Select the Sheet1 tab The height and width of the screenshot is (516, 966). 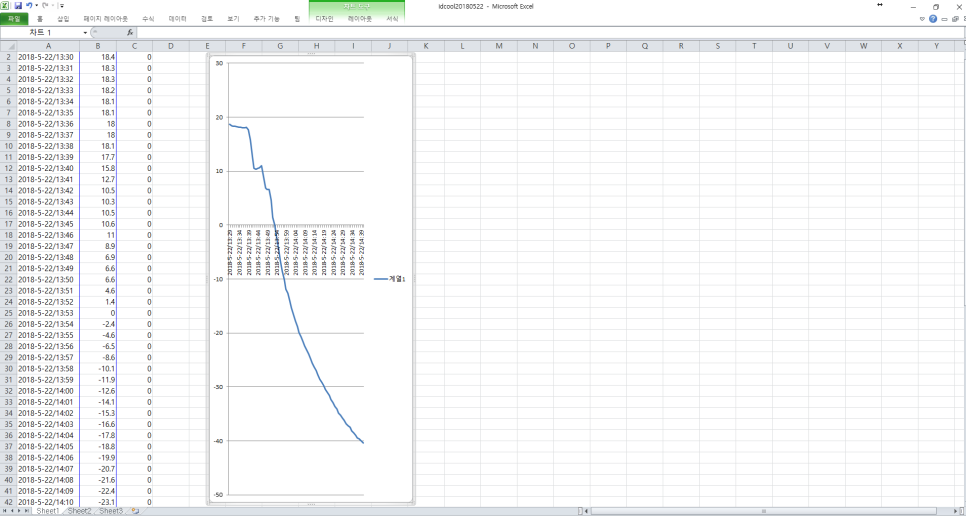point(47,511)
